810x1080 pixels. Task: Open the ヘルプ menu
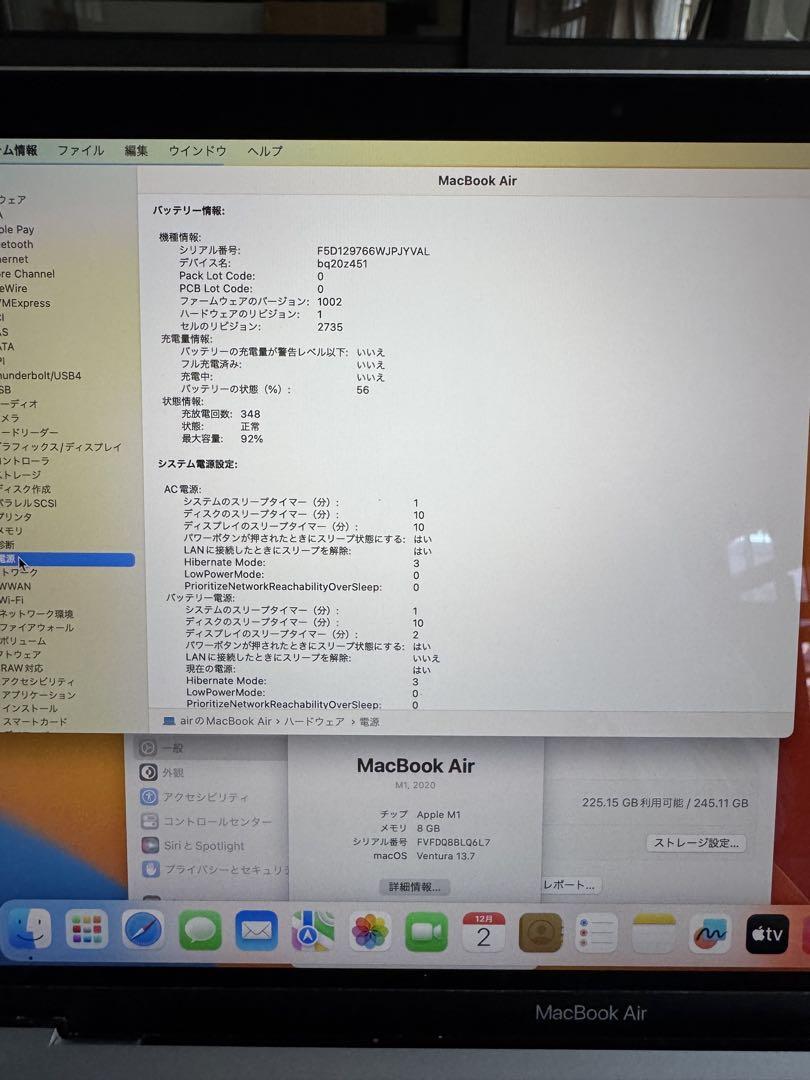coord(265,150)
